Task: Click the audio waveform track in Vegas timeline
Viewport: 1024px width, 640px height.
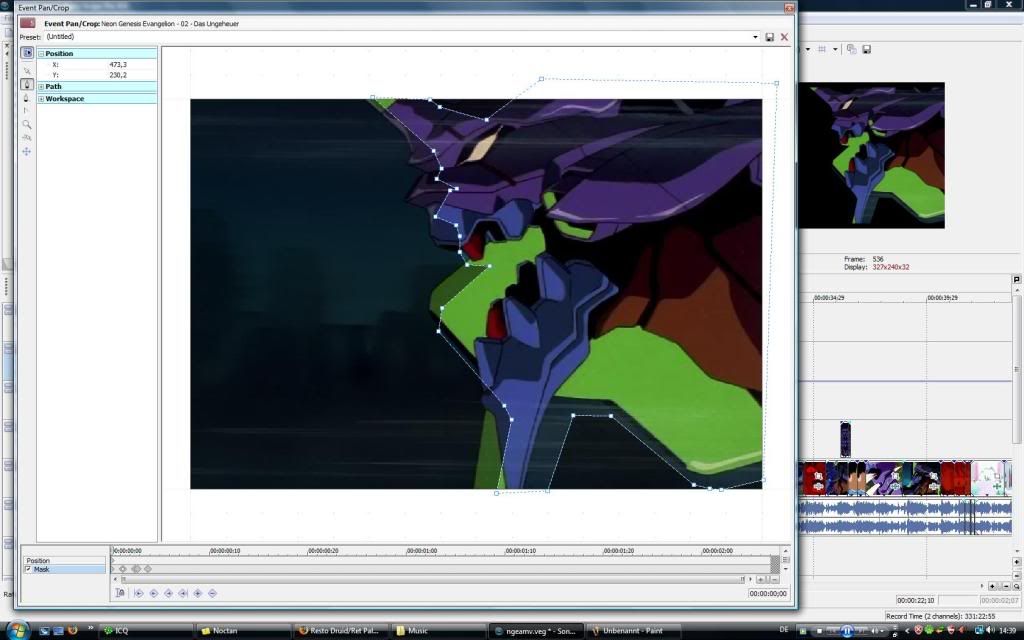Action: click(905, 517)
